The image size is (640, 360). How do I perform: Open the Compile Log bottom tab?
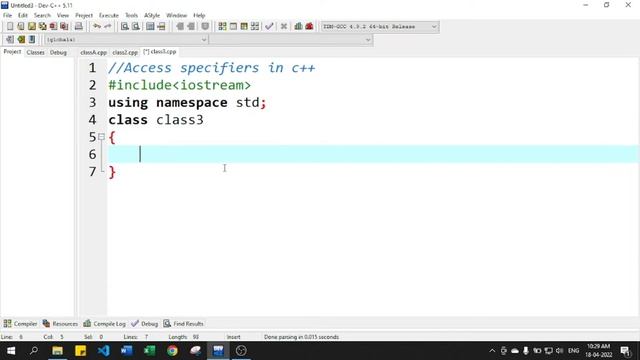pyautogui.click(x=104, y=324)
